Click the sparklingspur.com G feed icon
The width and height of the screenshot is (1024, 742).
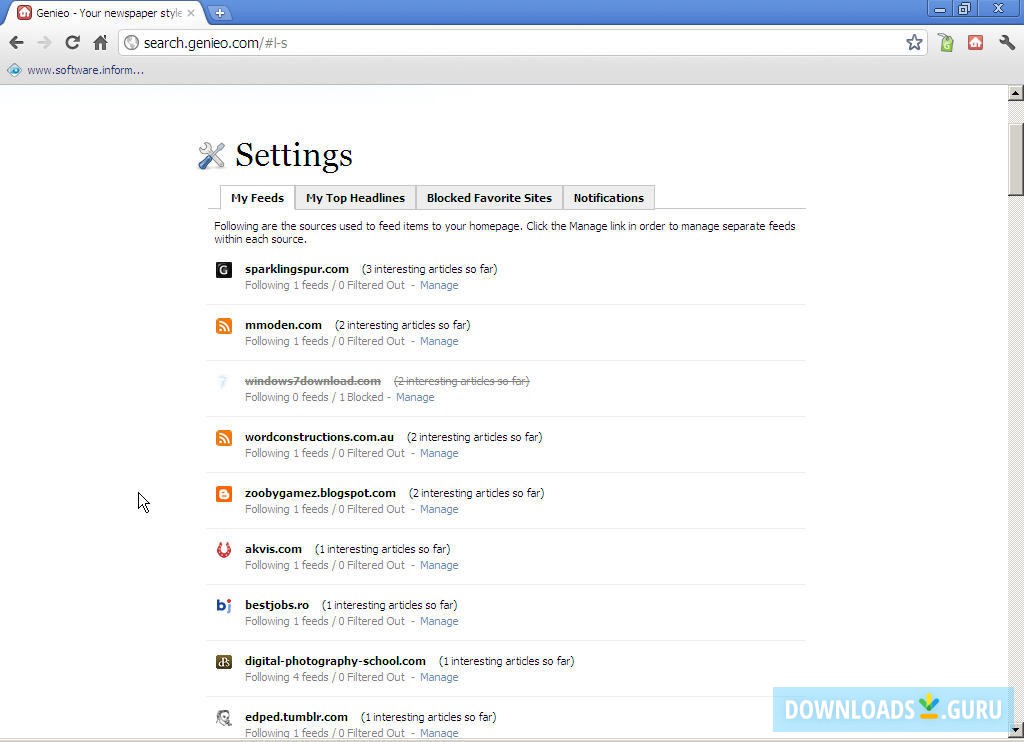point(224,270)
